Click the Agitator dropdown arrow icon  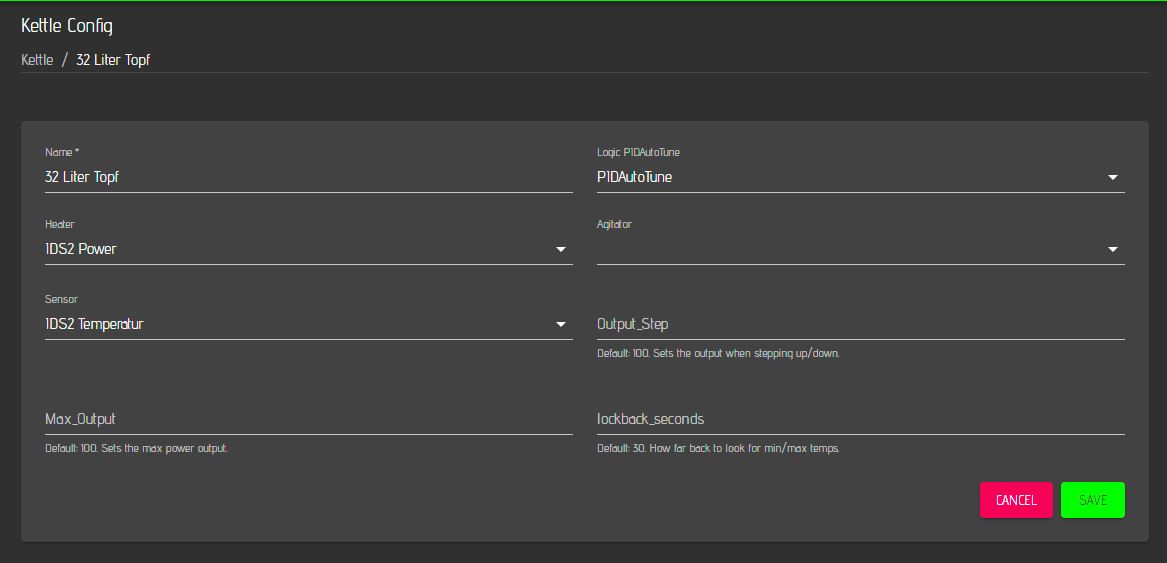click(x=1113, y=250)
